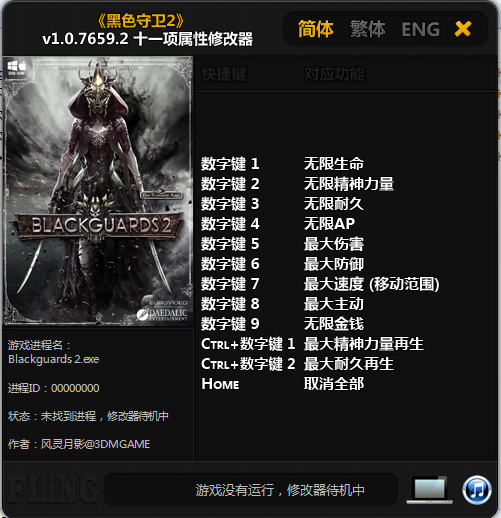Toggle 无限生命 cheat option
This screenshot has width=501, height=518.
[x=334, y=164]
